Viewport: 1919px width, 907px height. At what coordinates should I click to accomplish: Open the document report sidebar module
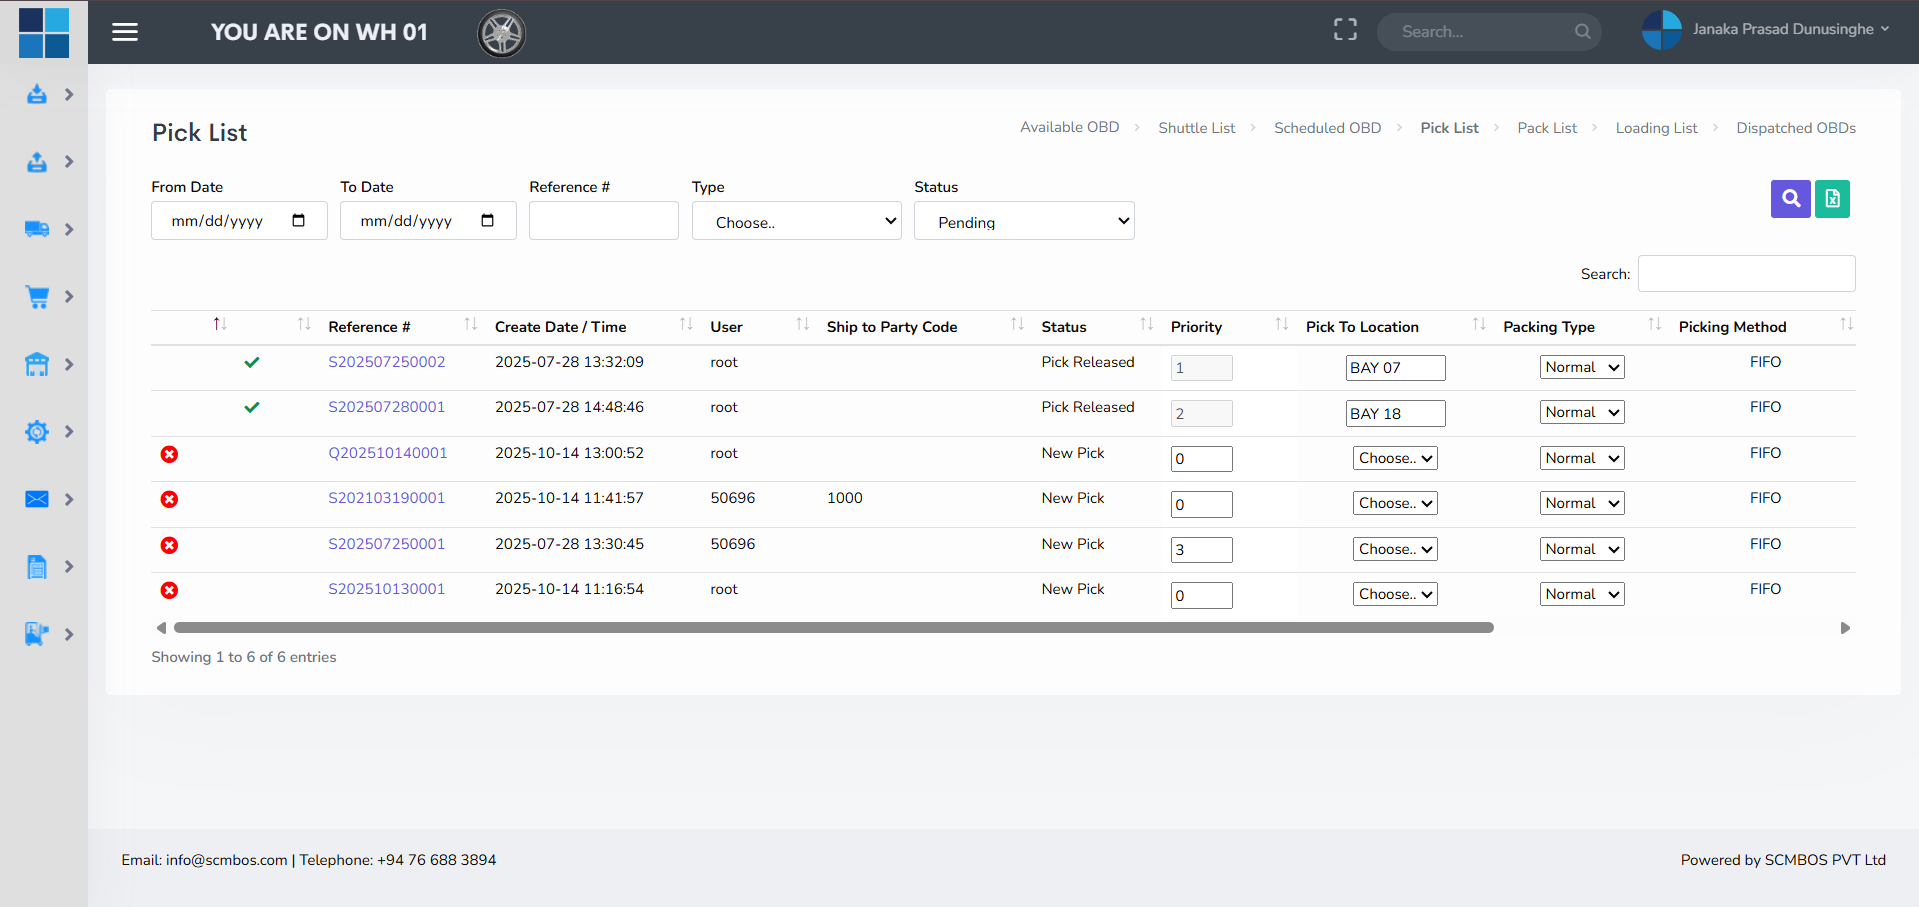coord(37,567)
